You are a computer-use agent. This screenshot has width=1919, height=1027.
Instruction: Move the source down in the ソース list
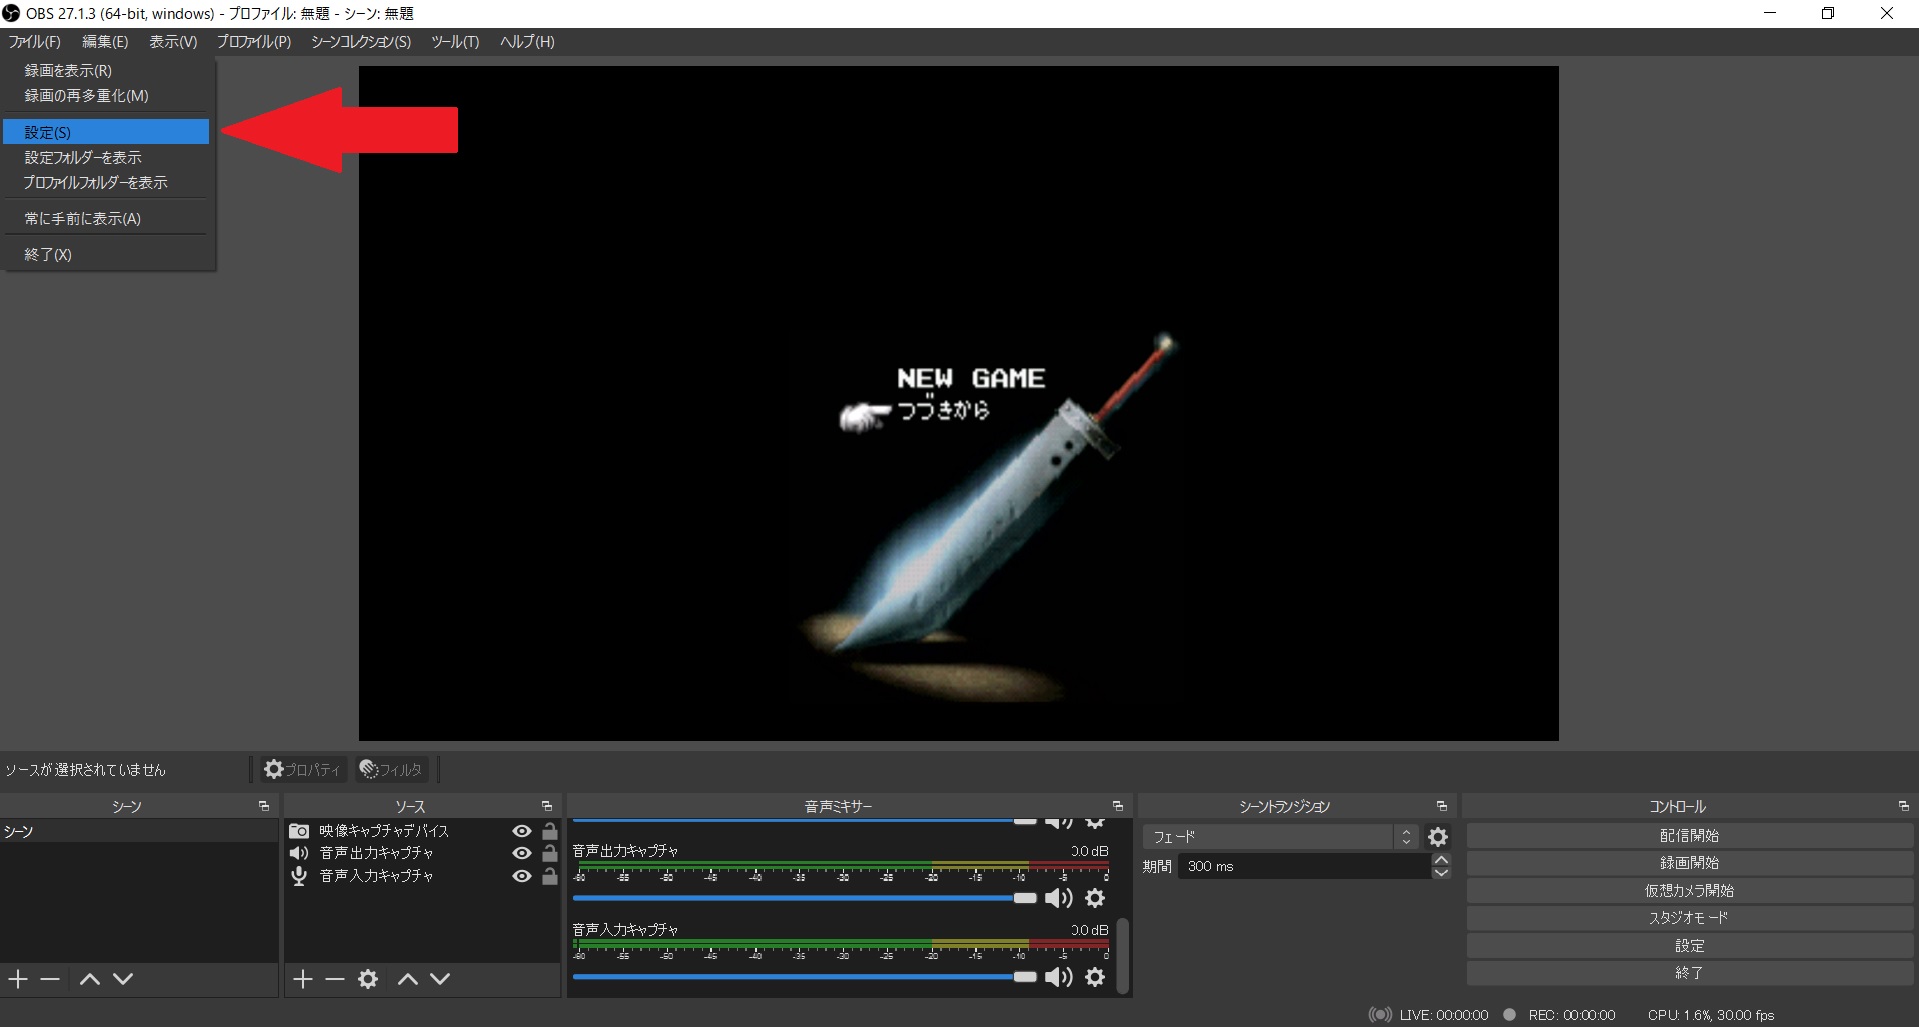click(x=440, y=979)
